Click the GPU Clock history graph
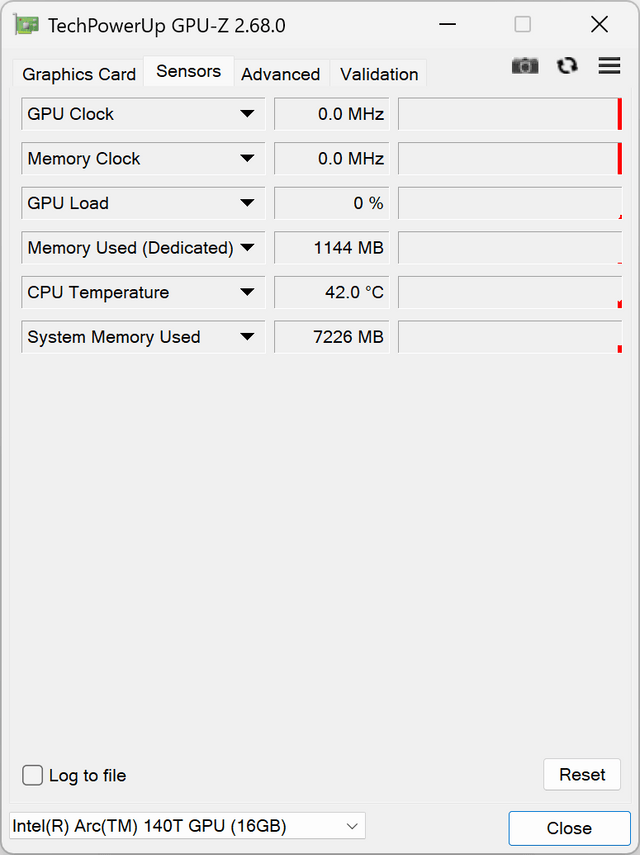The height and width of the screenshot is (855, 640). 510,114
